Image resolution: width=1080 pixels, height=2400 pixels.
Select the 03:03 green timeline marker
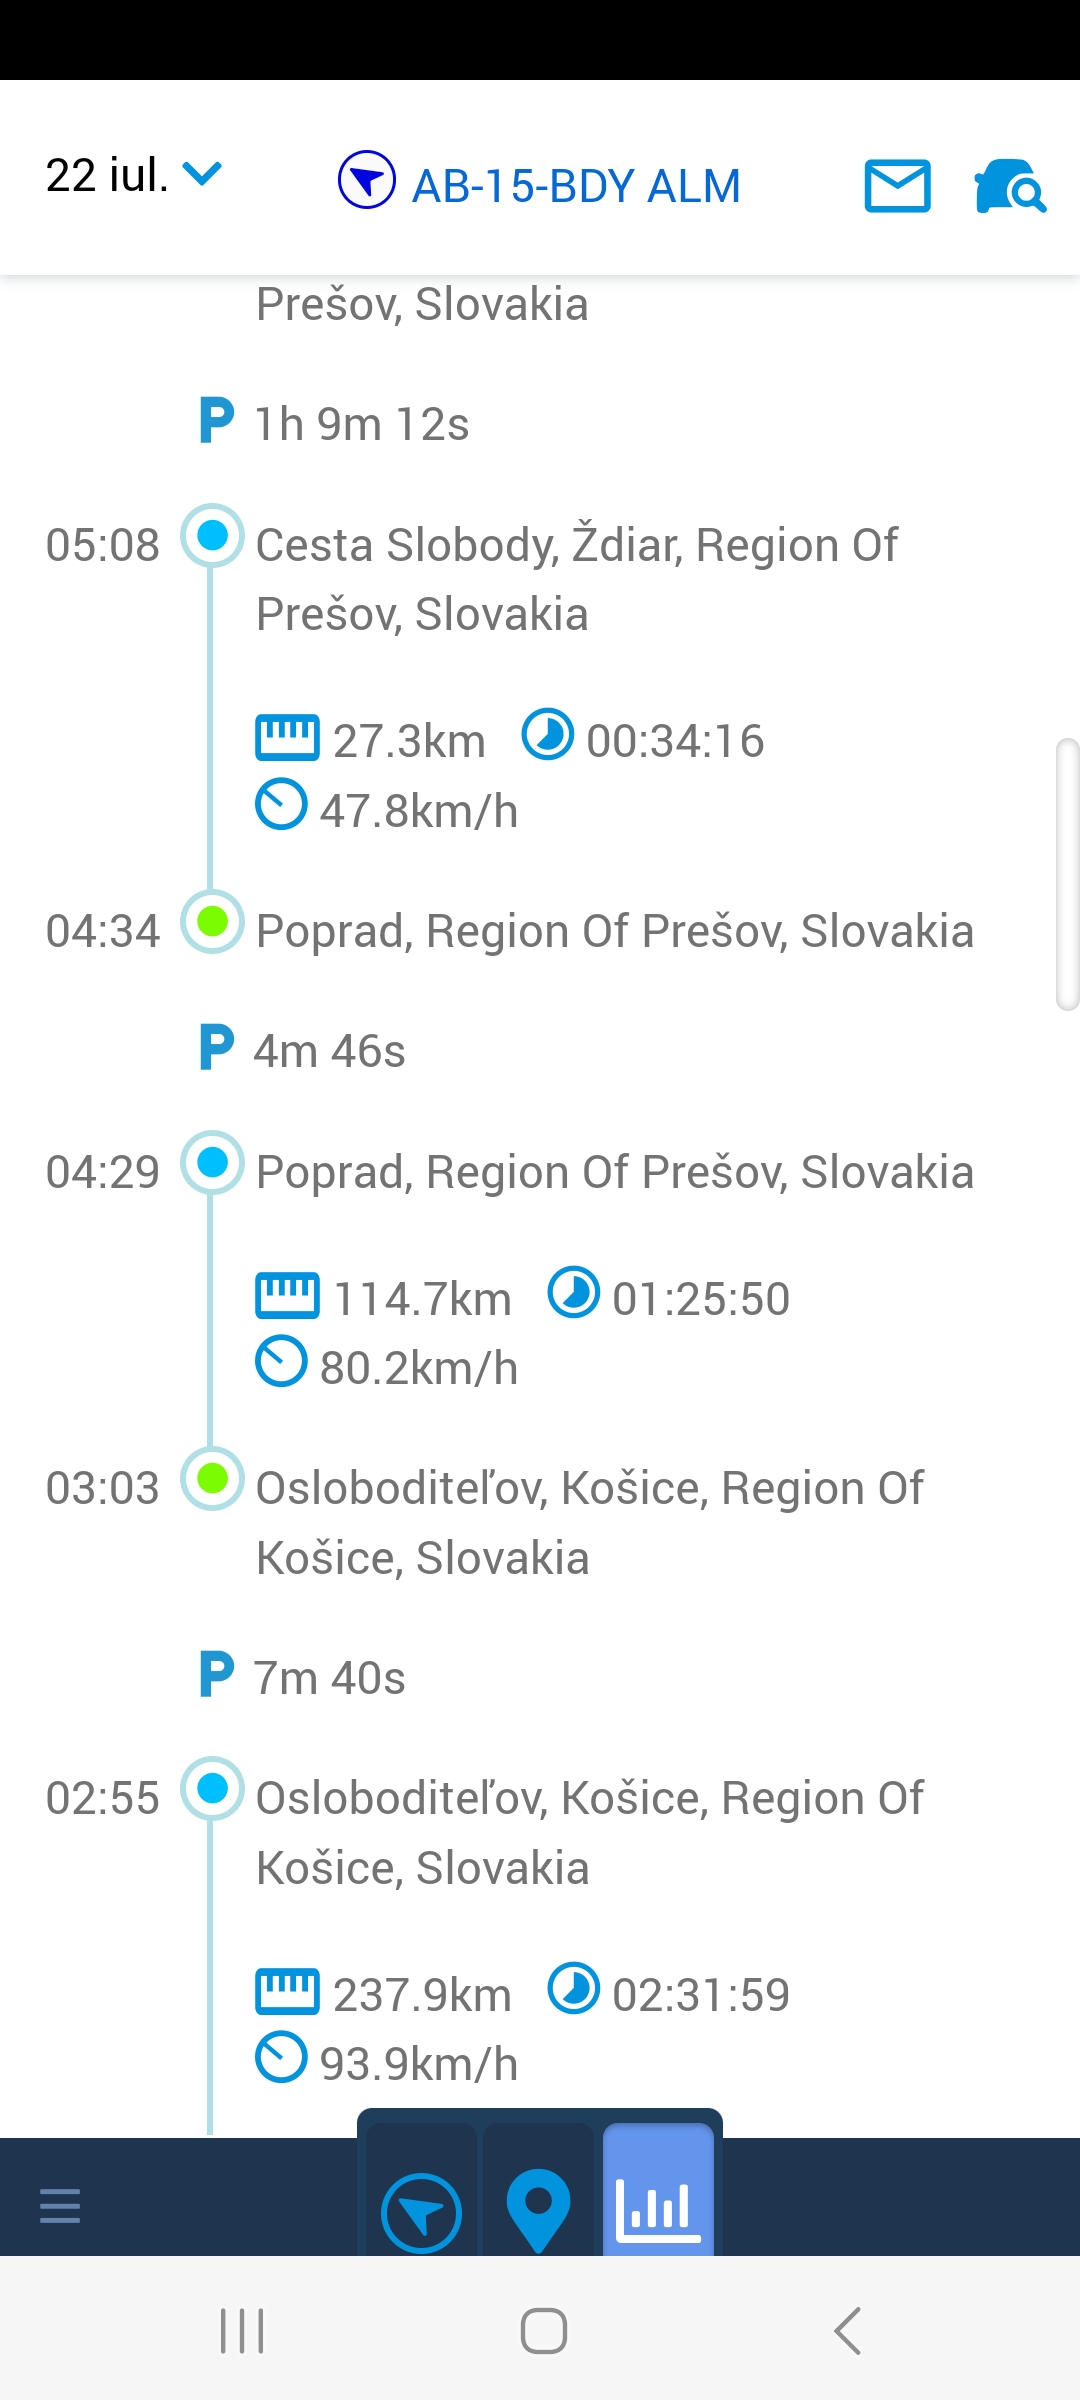pos(212,1478)
